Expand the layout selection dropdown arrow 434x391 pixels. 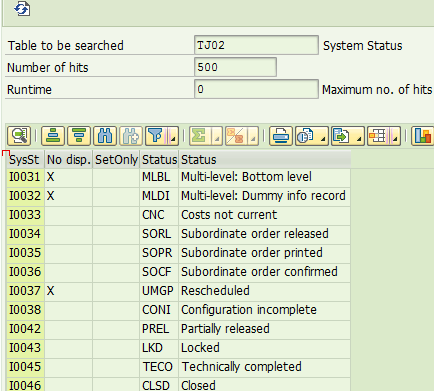pos(395,136)
